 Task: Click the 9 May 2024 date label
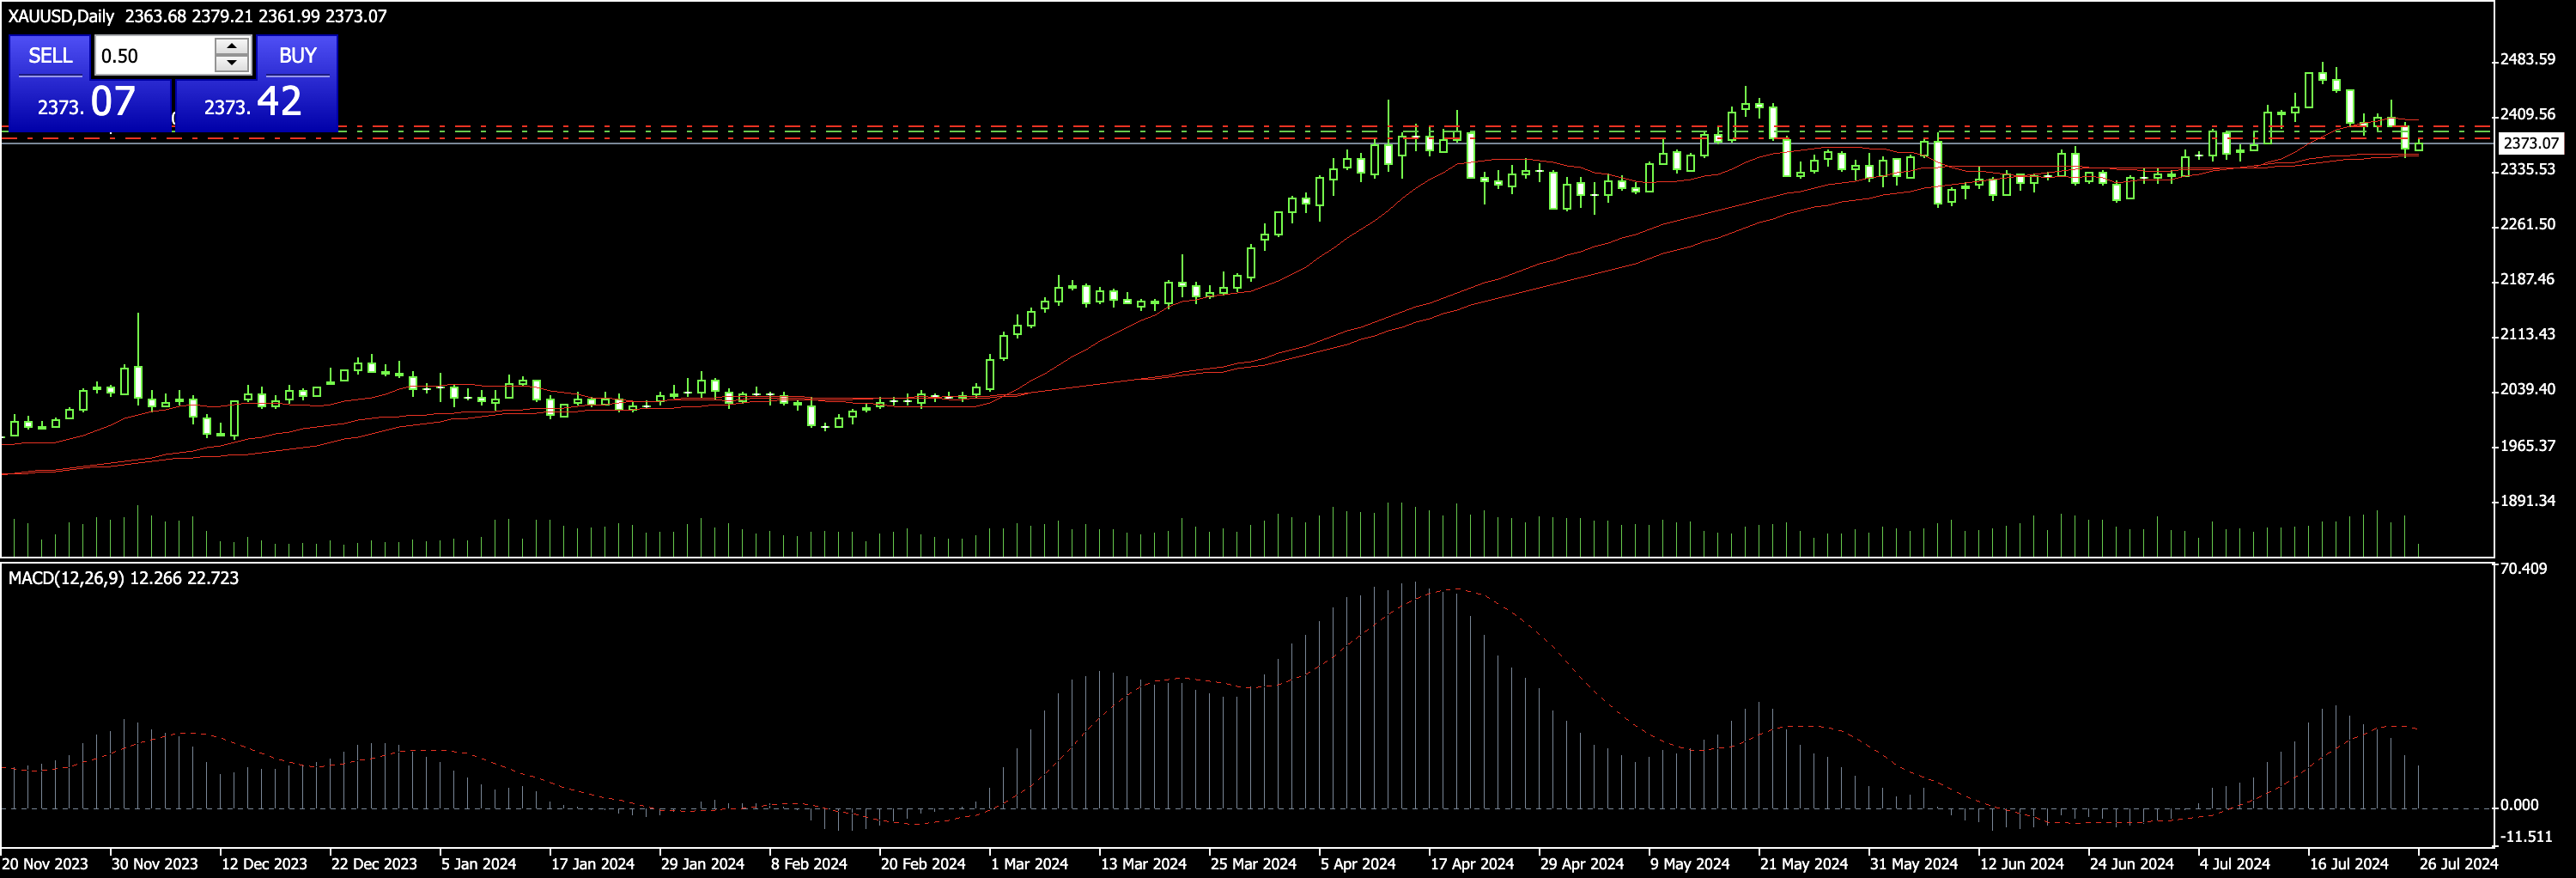(1690, 863)
